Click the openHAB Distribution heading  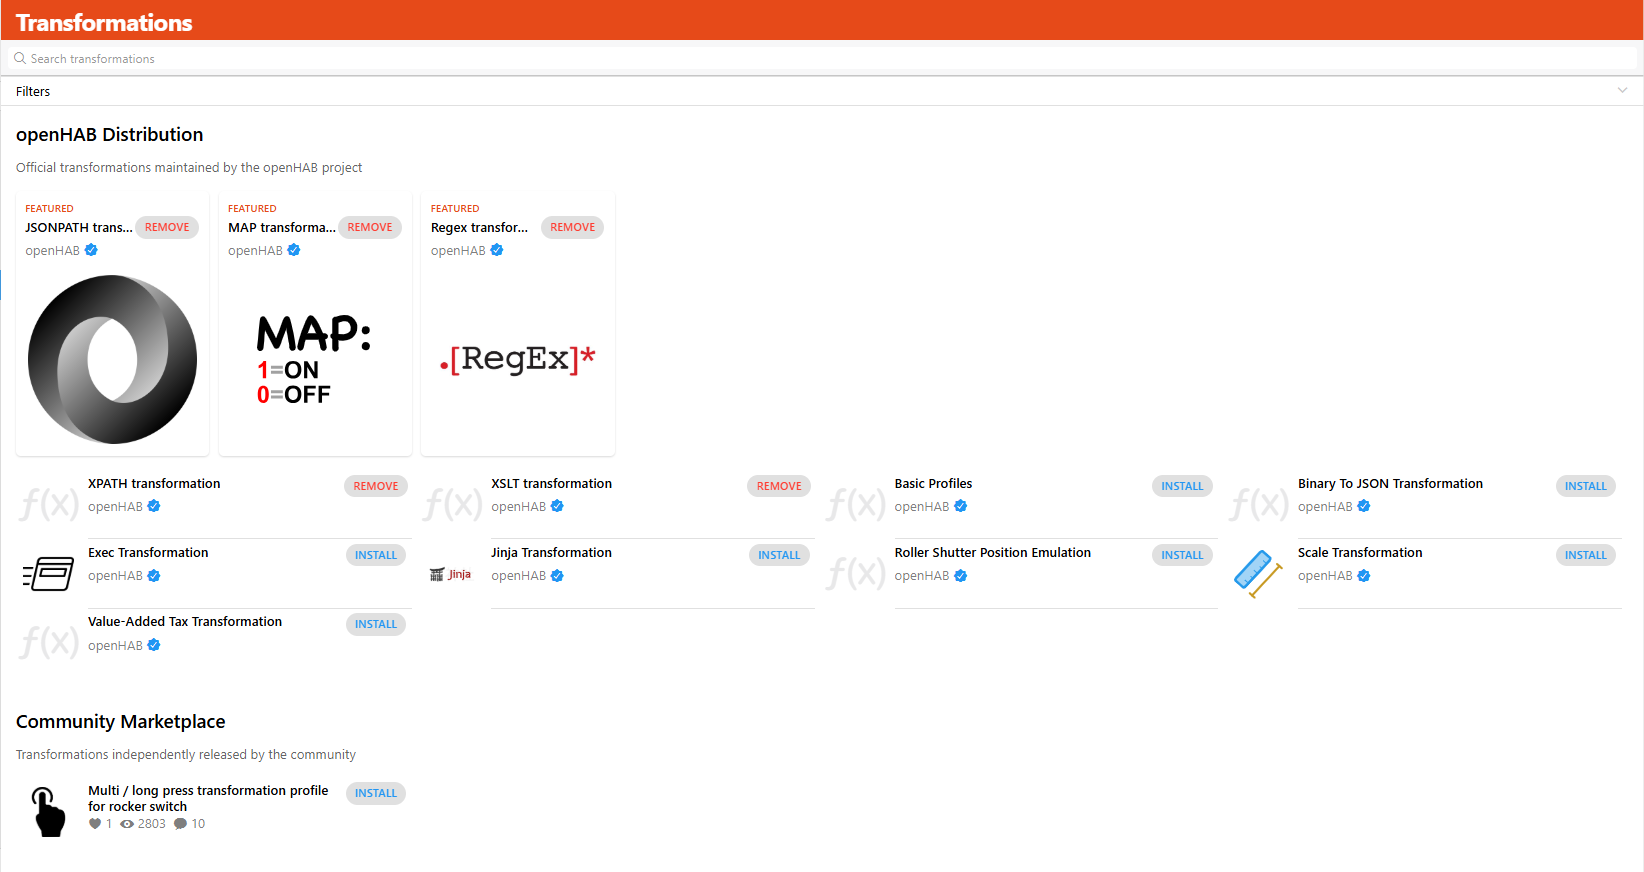coord(110,134)
